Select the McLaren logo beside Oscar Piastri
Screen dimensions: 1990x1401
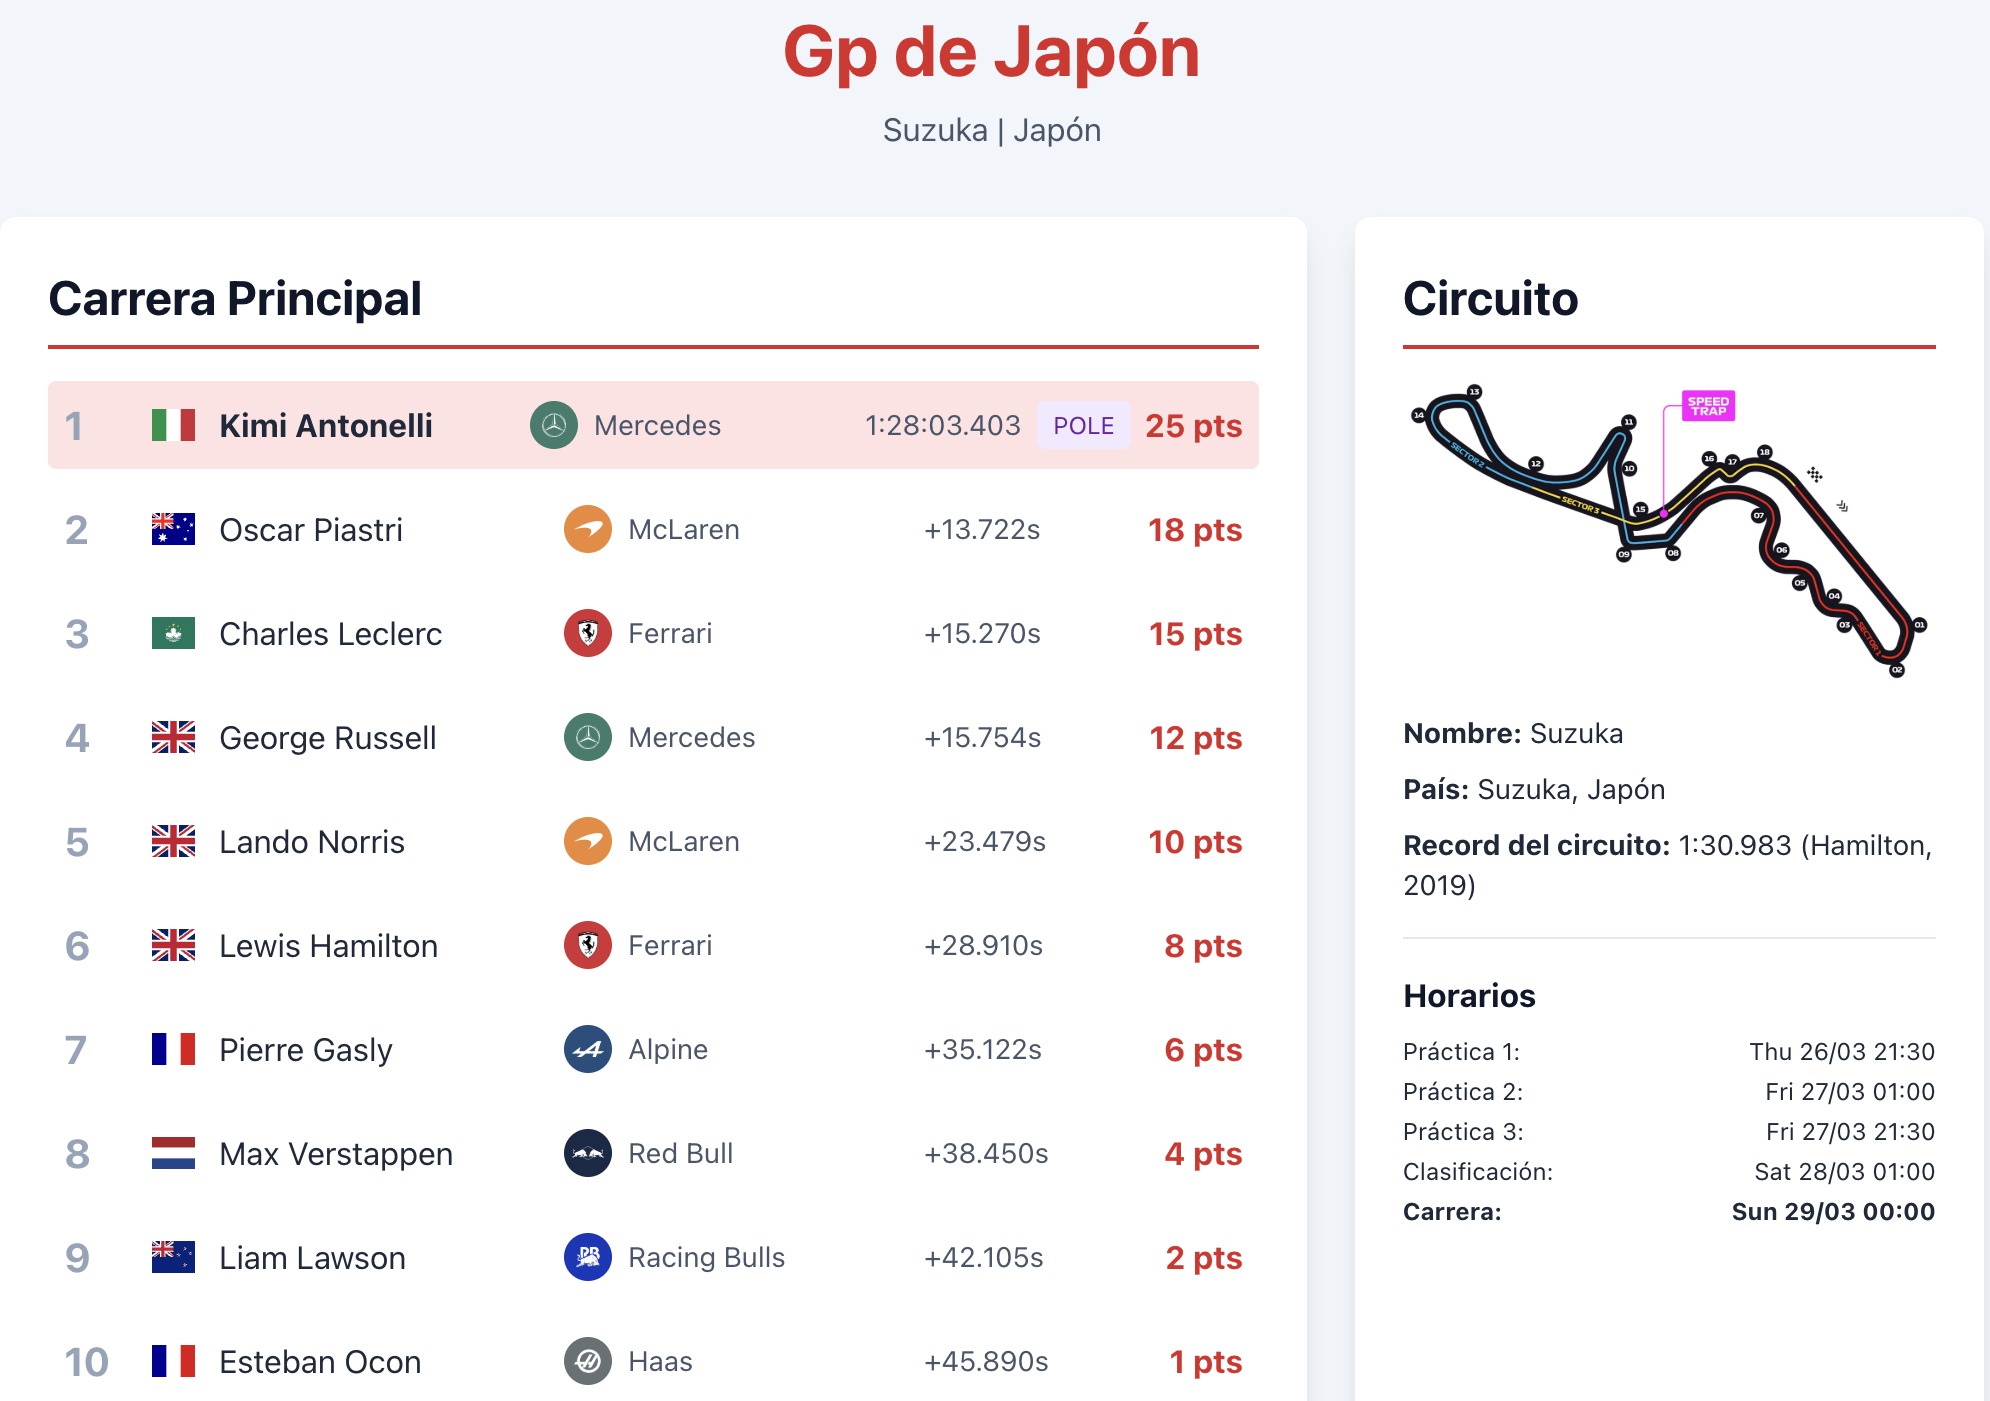589,529
